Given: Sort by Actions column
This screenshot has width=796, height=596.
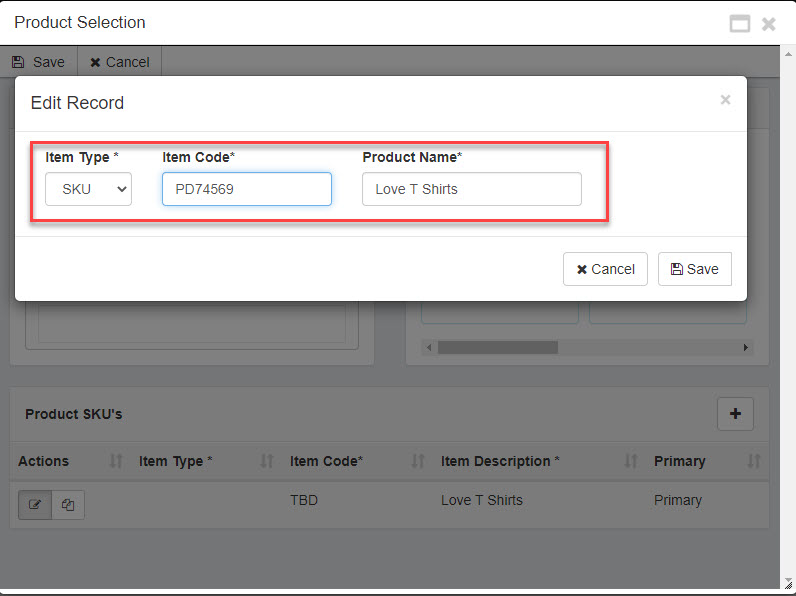Looking at the screenshot, I should (116, 461).
